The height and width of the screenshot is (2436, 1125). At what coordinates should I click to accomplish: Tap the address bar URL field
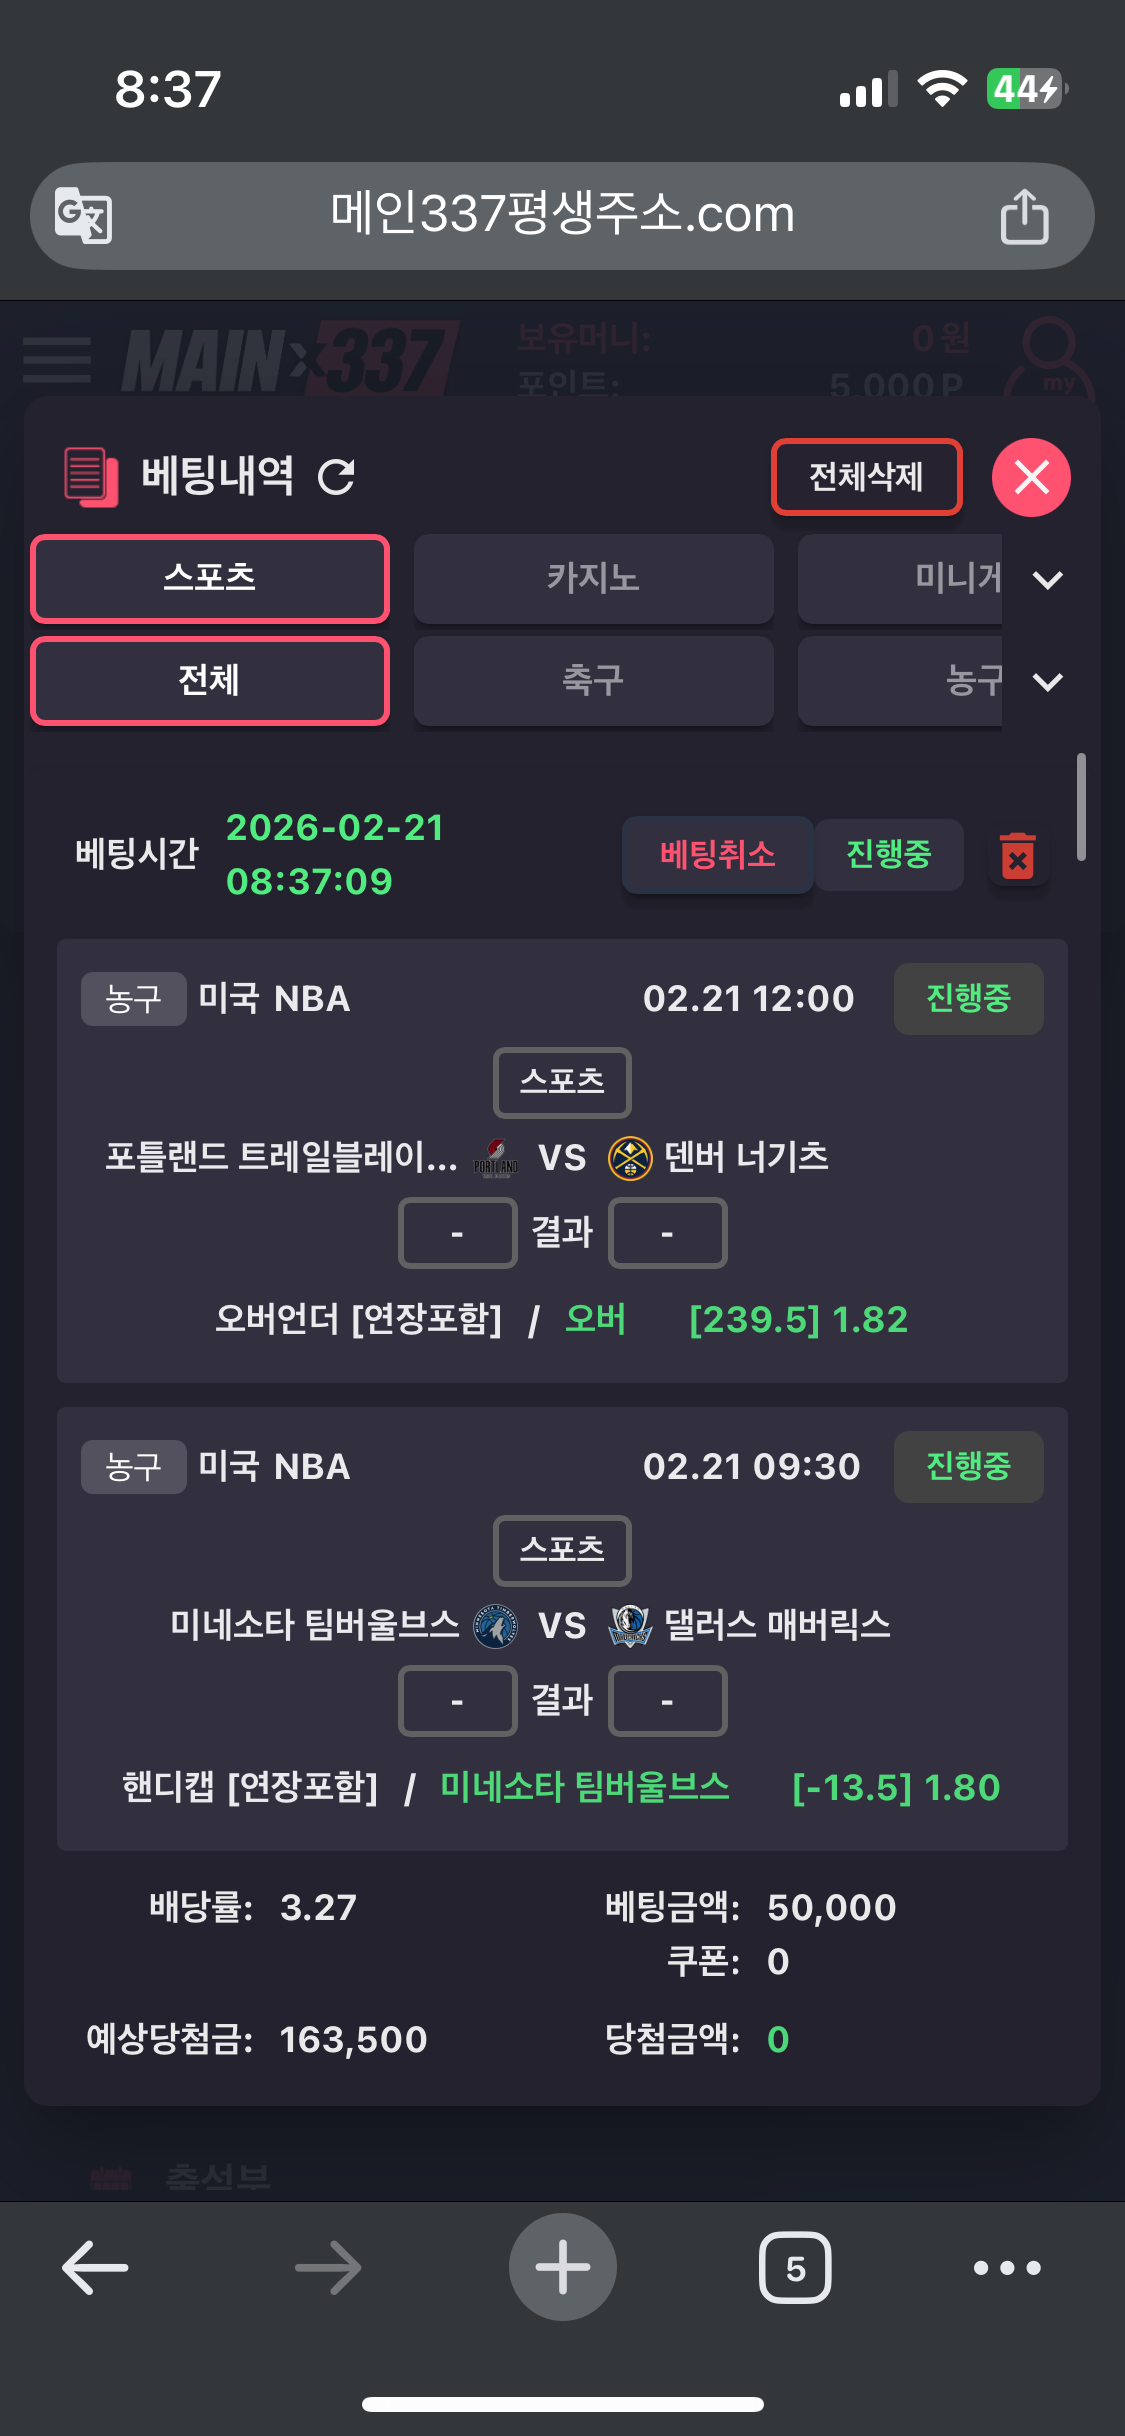pyautogui.click(x=562, y=215)
